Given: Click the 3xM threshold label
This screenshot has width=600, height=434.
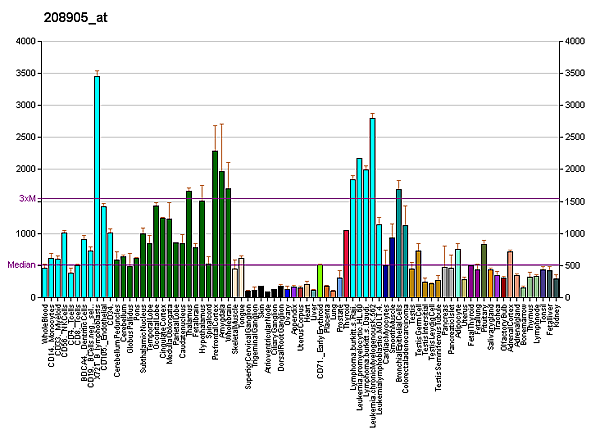Looking at the screenshot, I should 28,199.
